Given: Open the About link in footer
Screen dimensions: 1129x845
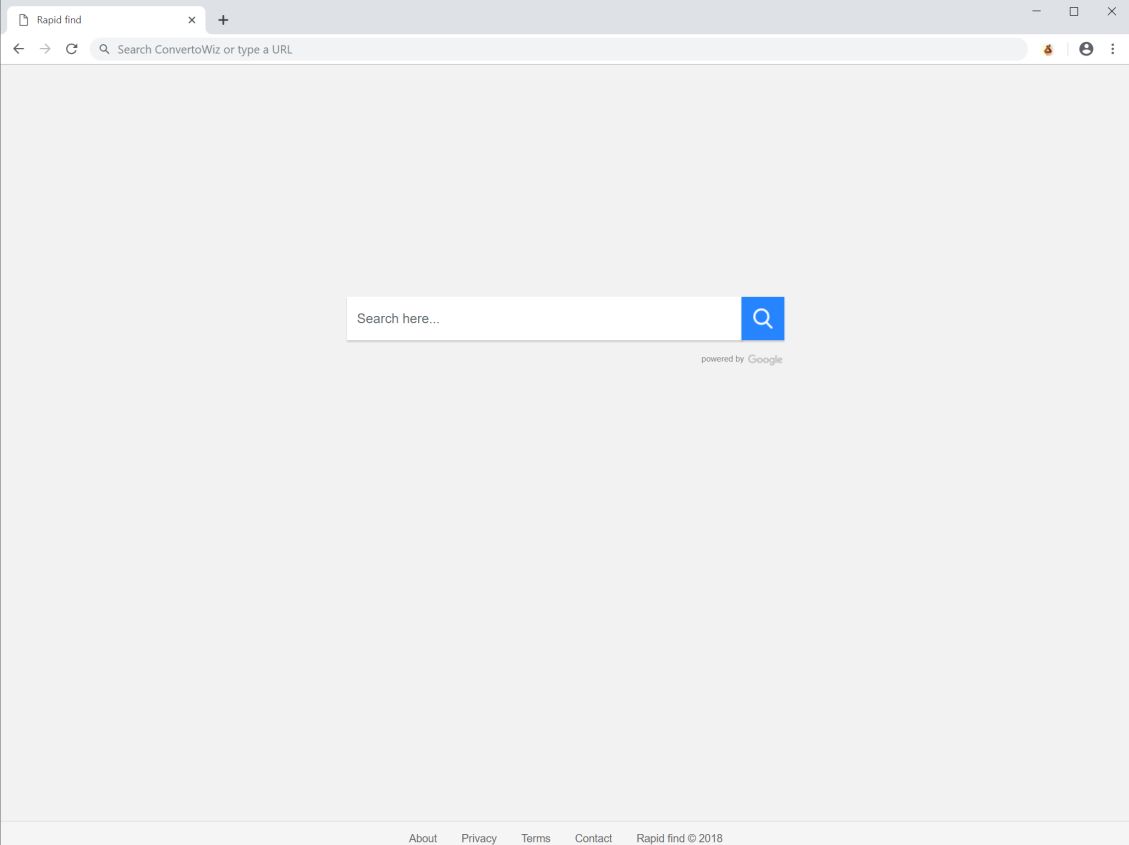Looking at the screenshot, I should [423, 838].
